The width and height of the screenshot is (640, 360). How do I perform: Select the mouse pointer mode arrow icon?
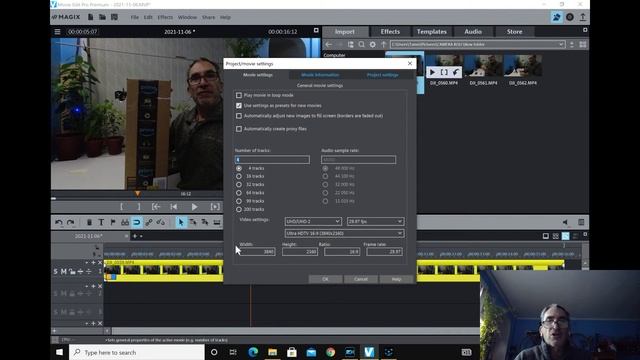(181, 222)
